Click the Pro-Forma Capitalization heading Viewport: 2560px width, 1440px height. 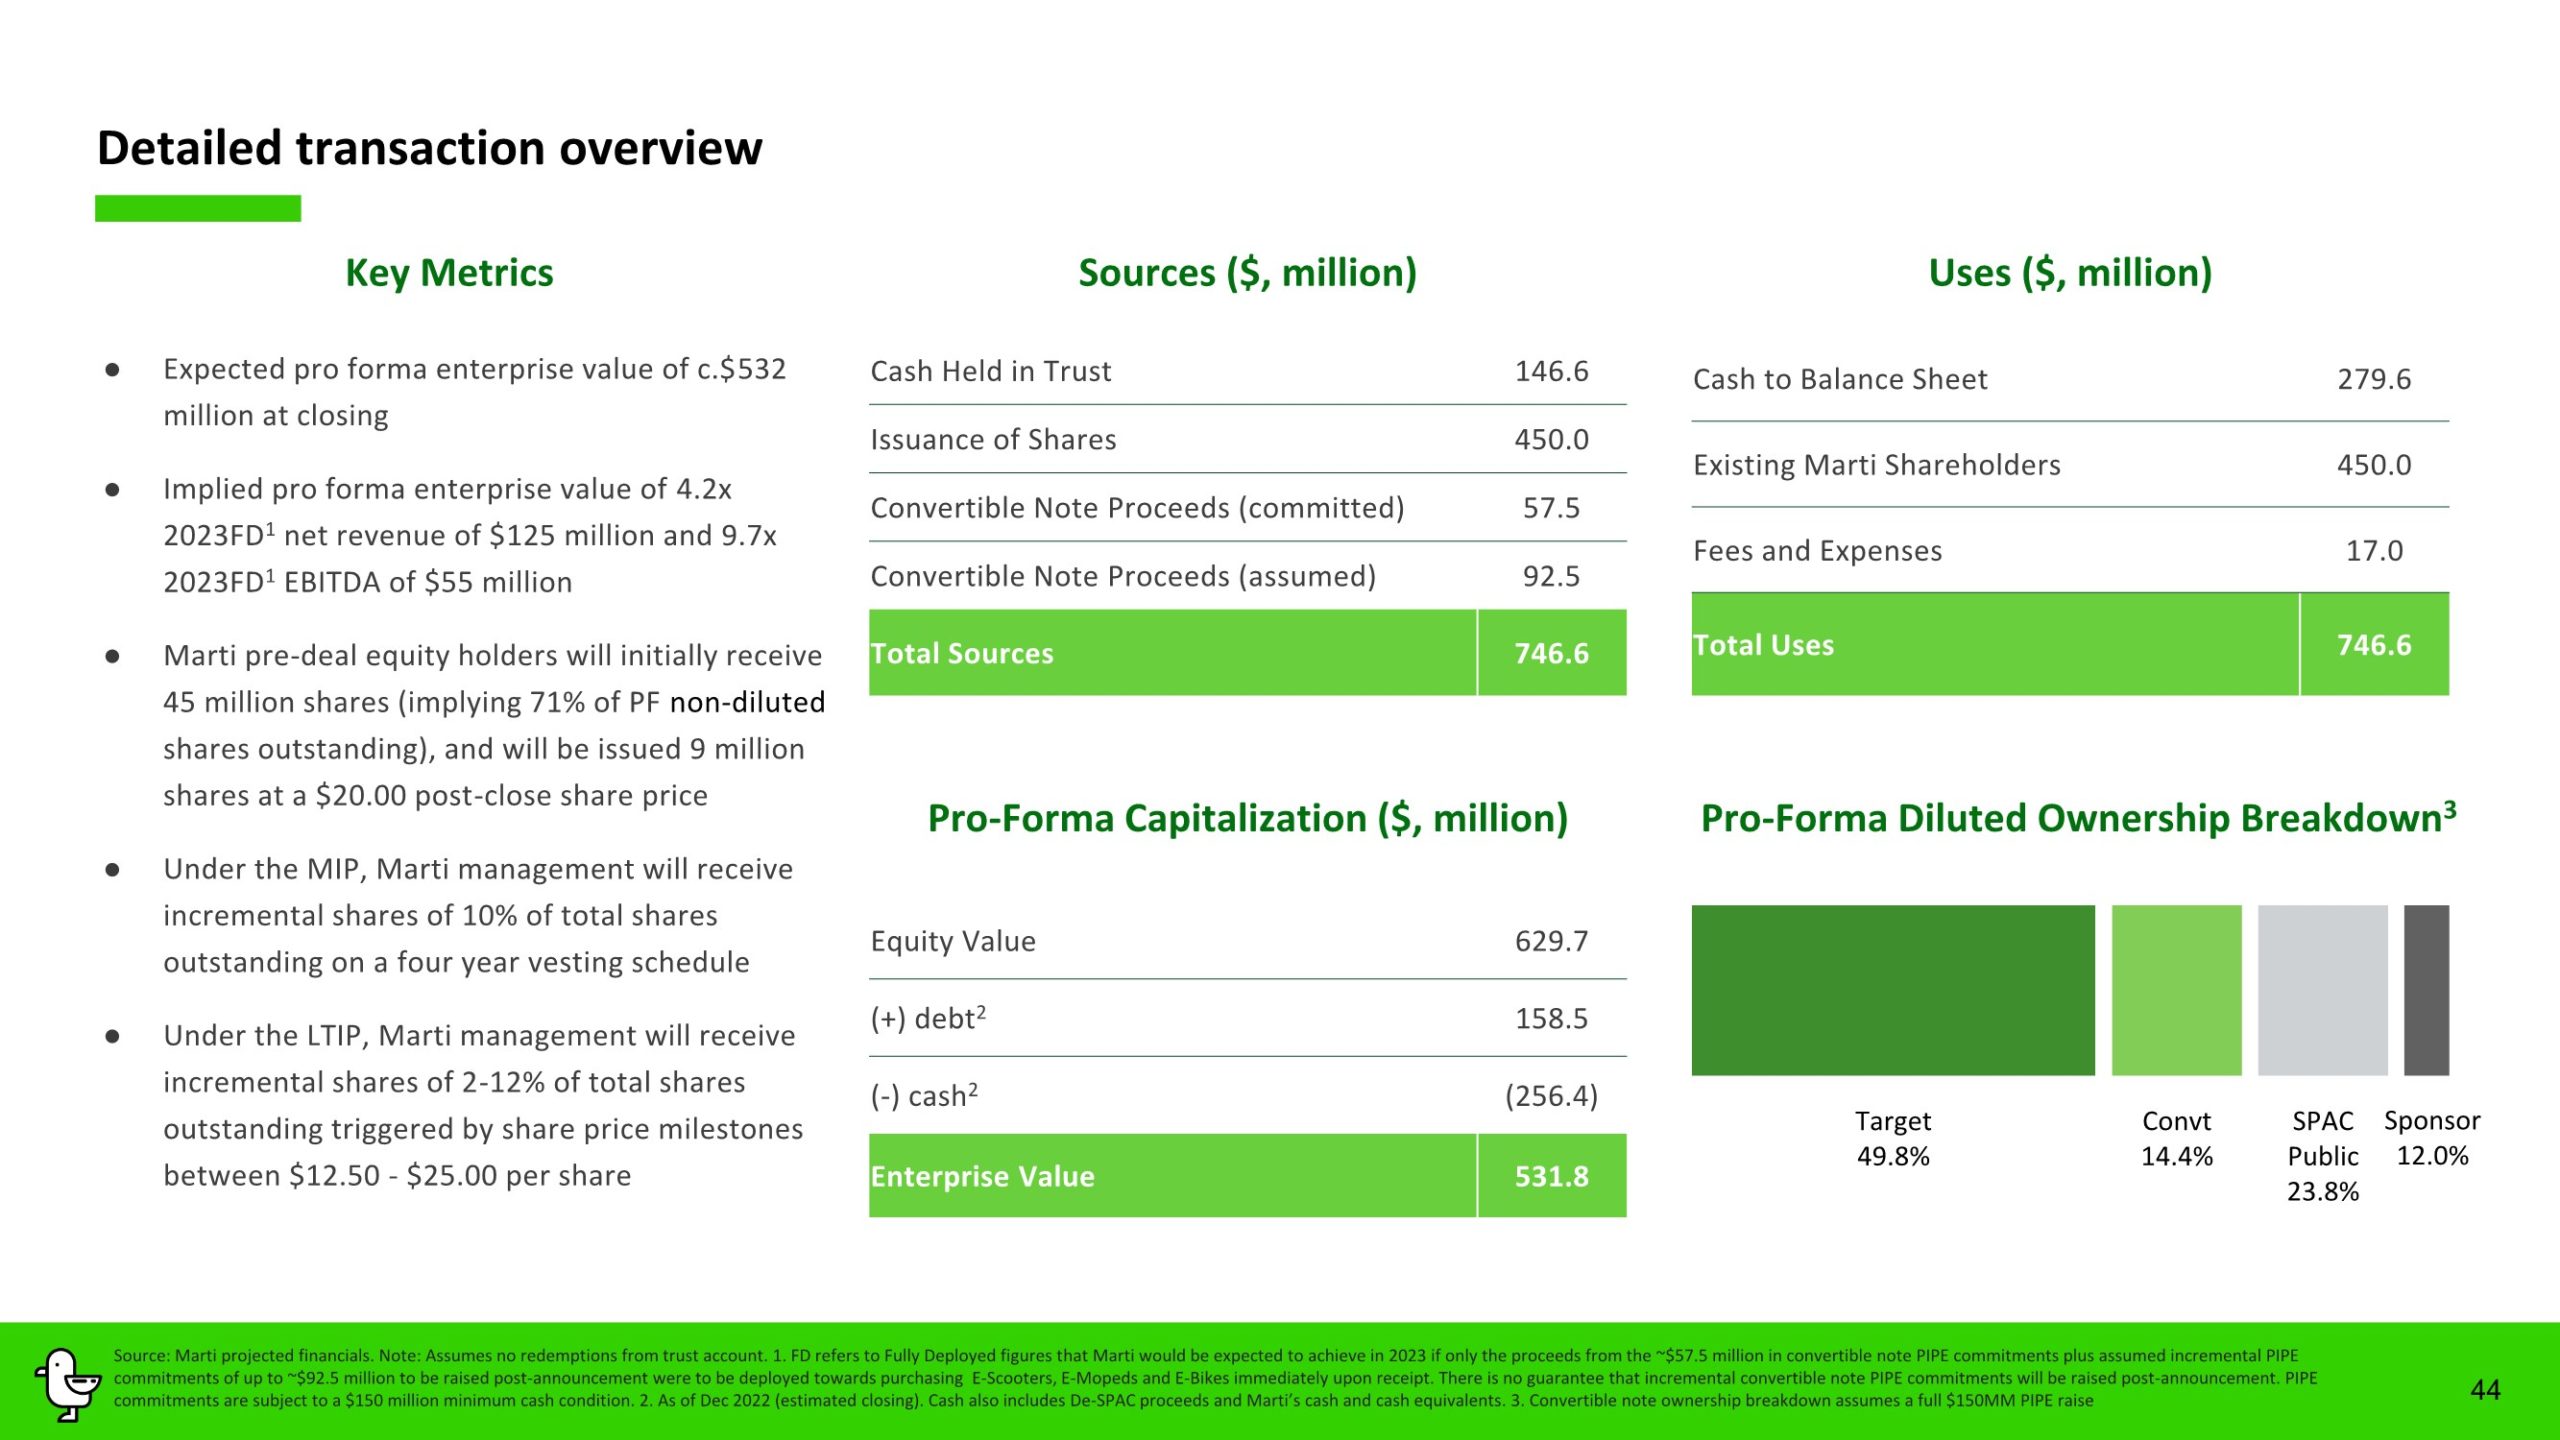pos(1247,818)
